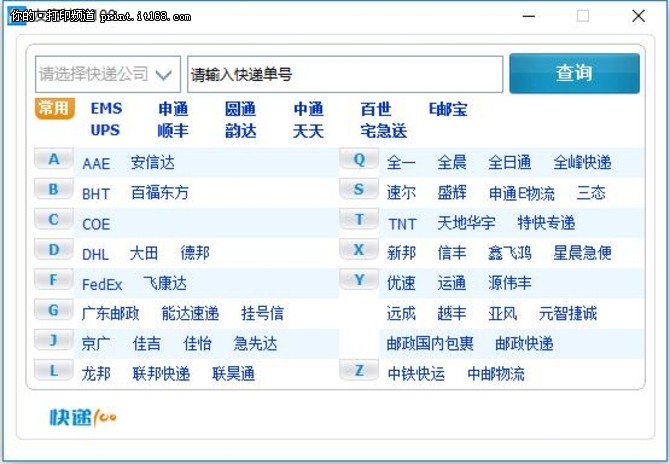
Task: Select UPS courier
Action: pyautogui.click(x=105, y=130)
